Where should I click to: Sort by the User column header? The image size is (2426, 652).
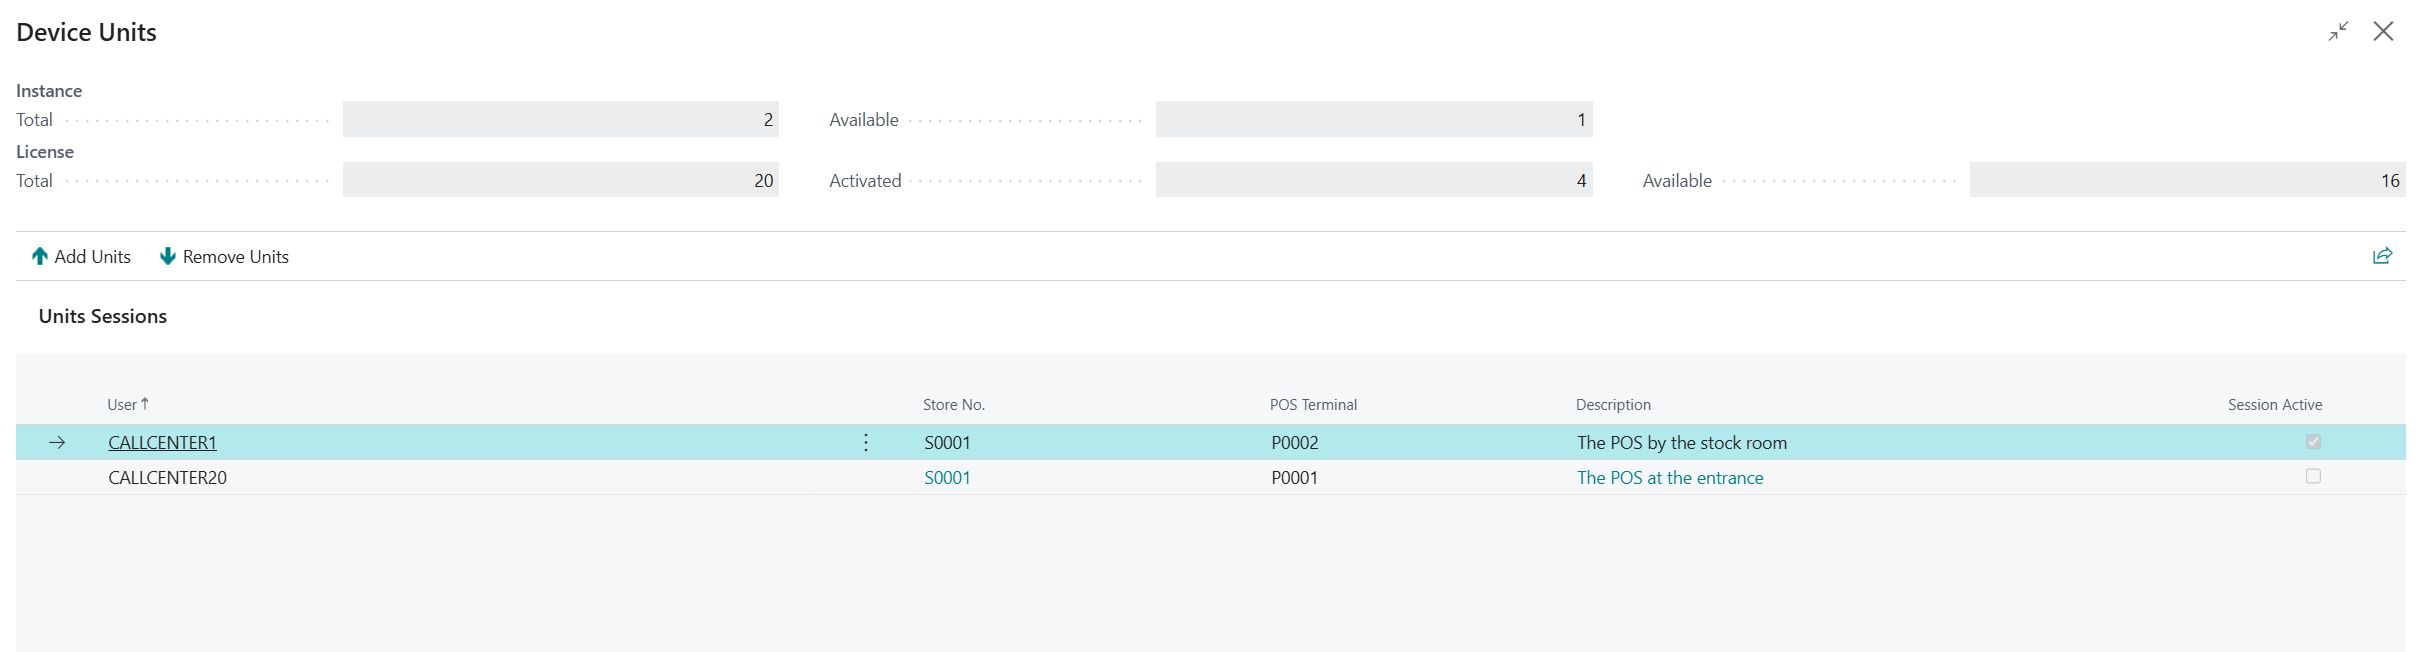click(122, 405)
